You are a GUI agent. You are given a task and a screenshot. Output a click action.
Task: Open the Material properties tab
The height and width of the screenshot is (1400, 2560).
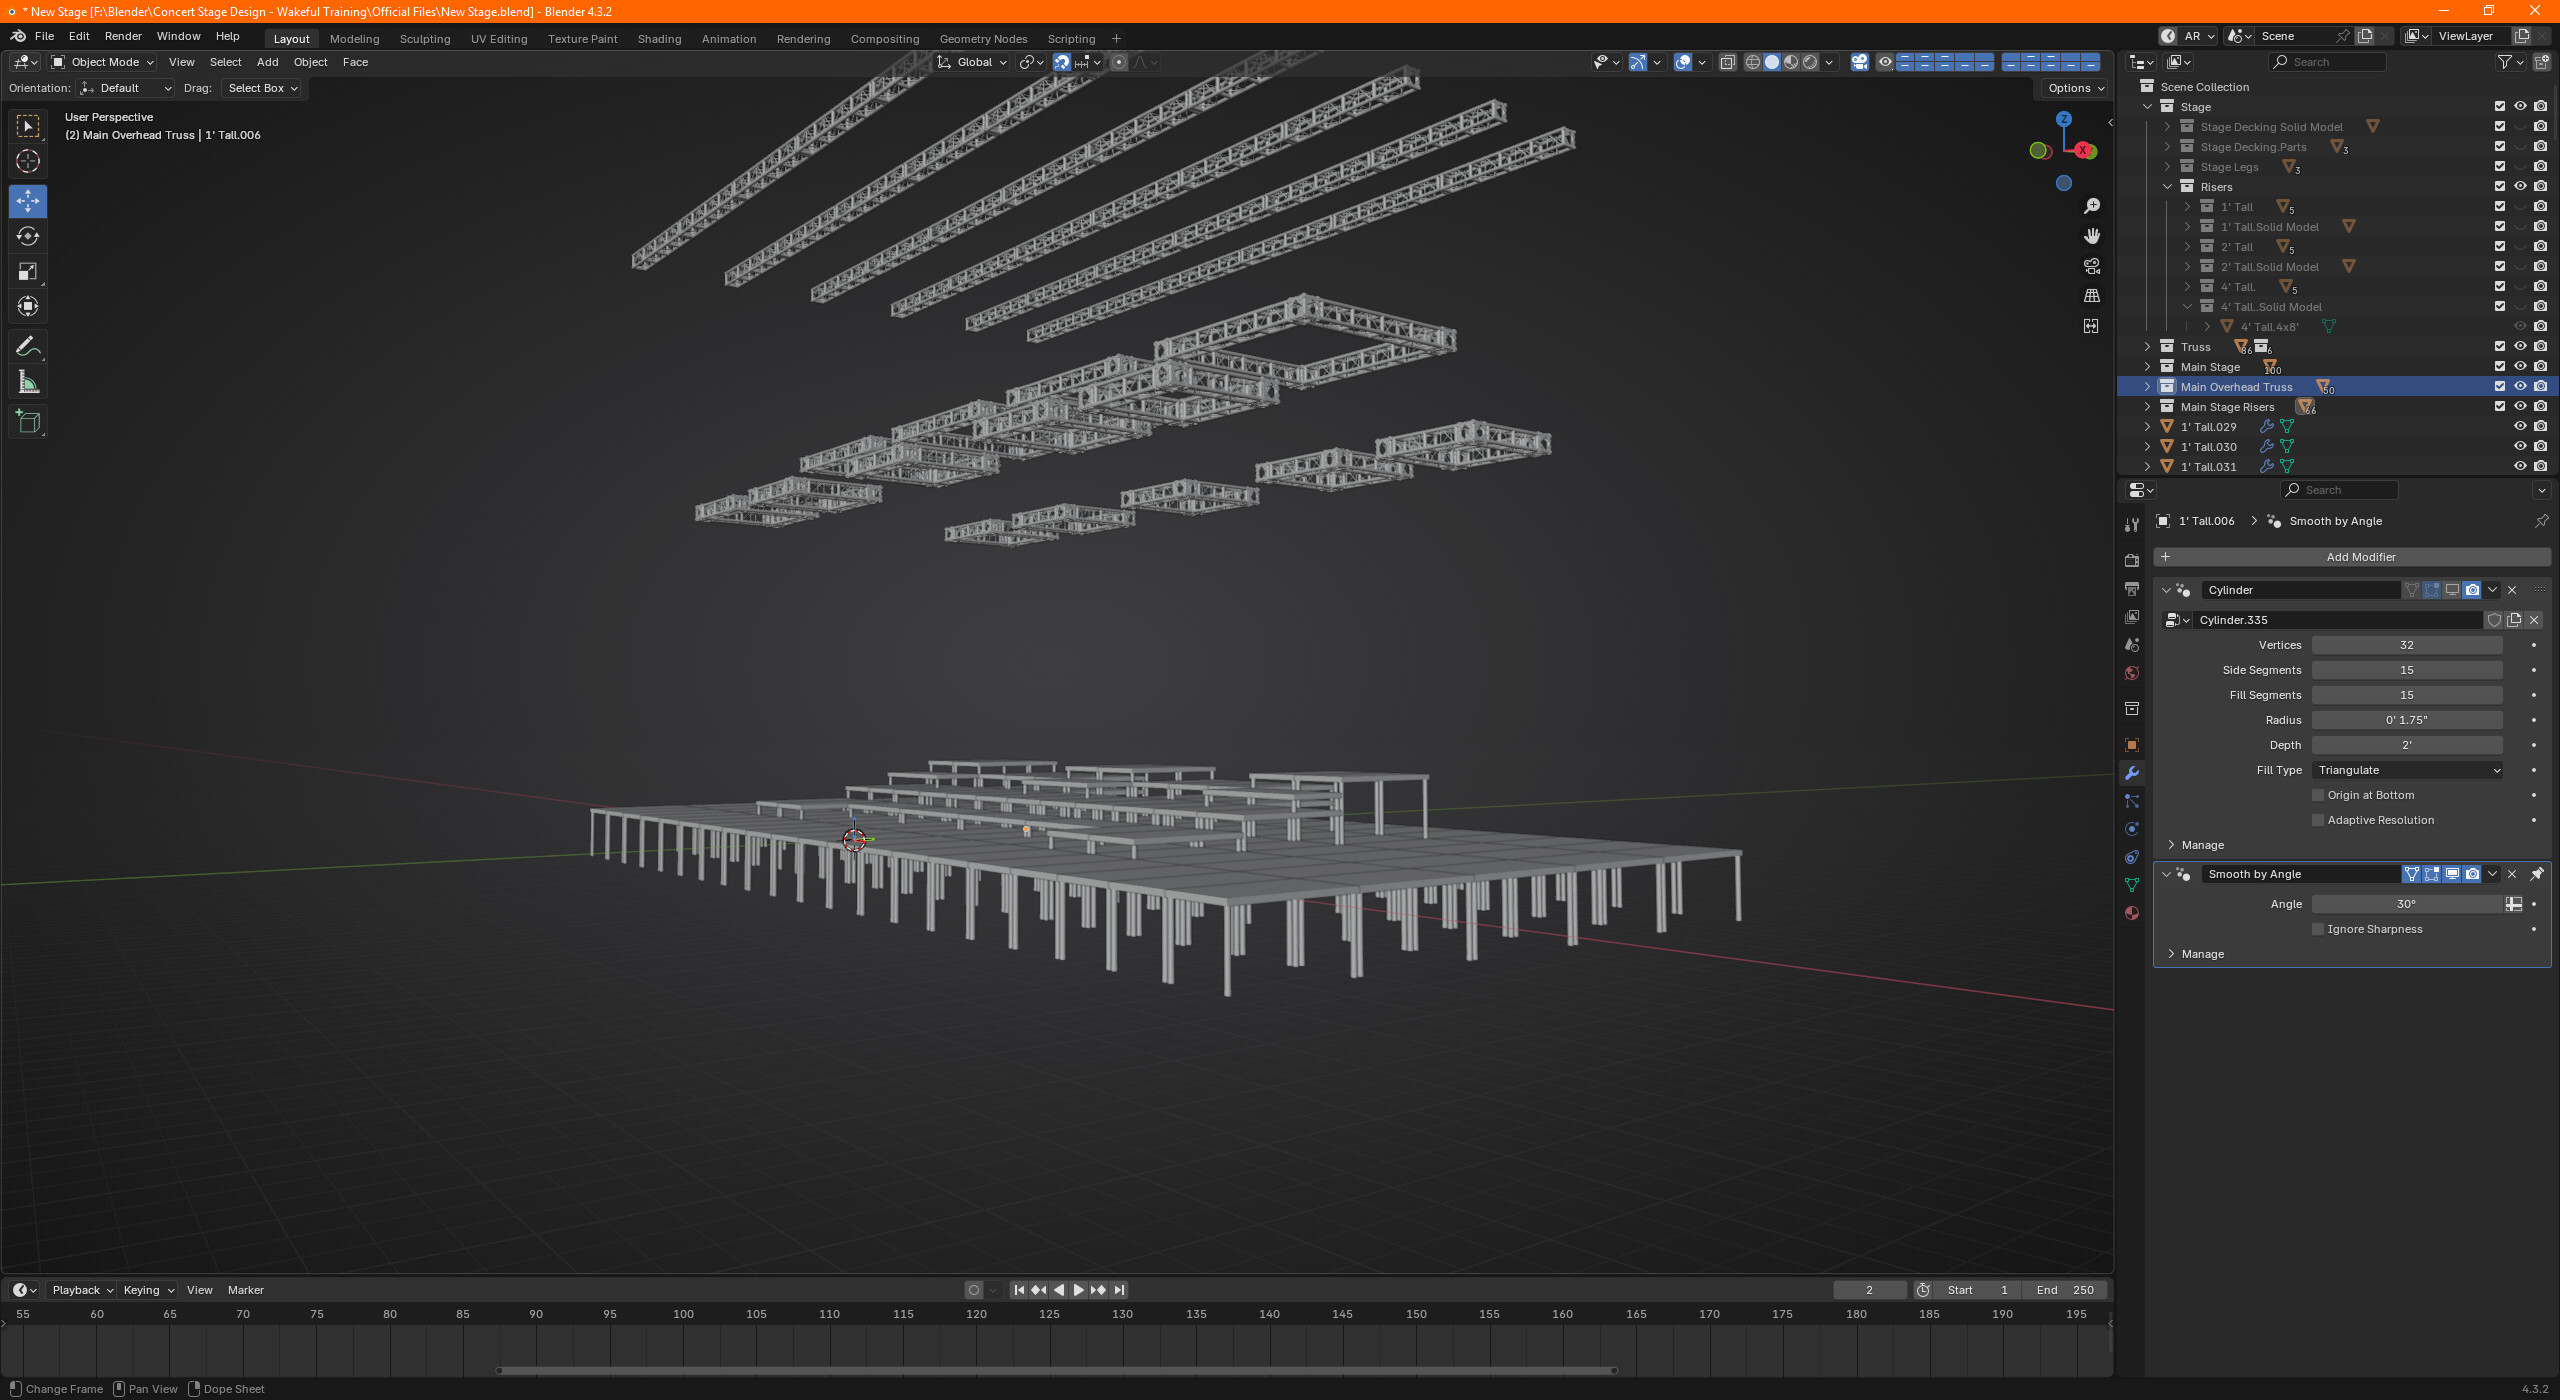pos(2132,913)
